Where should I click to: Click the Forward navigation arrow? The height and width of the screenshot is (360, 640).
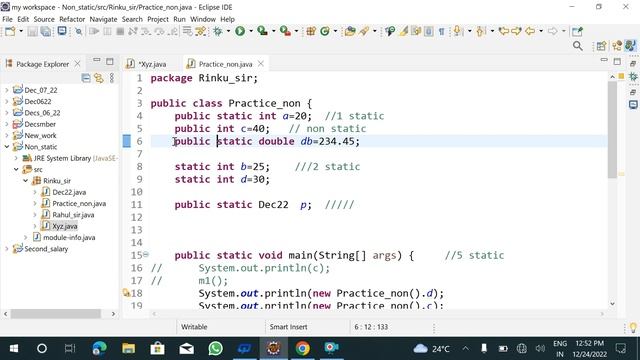click(552, 31)
